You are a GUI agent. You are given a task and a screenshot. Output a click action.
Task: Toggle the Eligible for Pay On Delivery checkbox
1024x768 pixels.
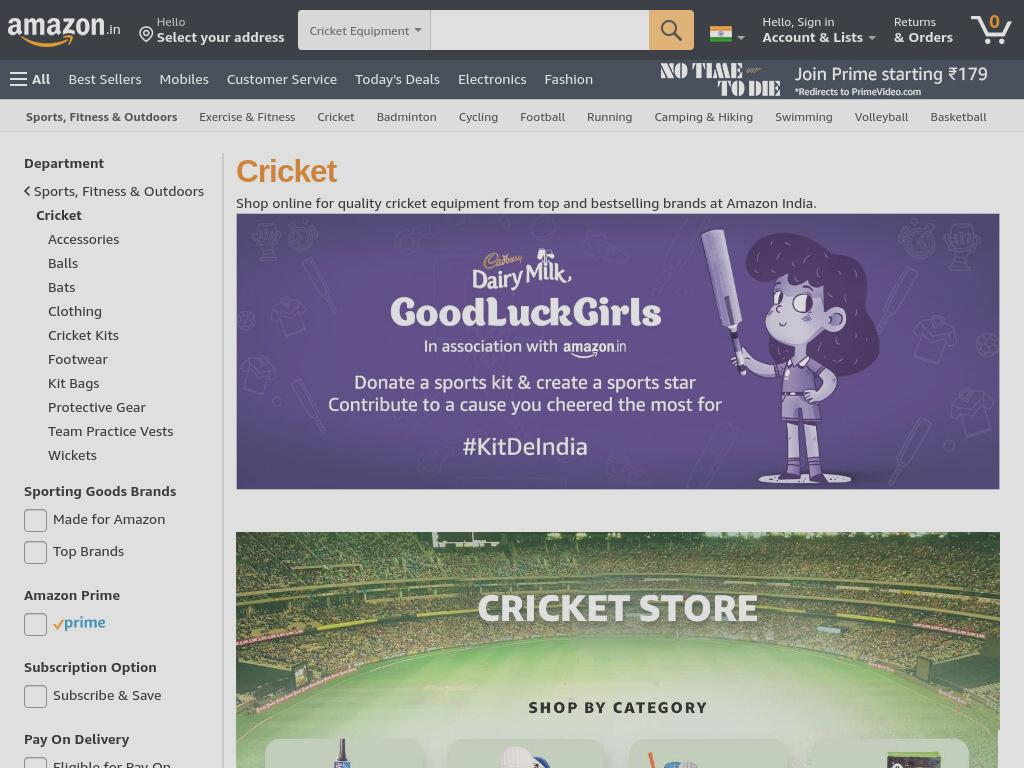[35, 763]
